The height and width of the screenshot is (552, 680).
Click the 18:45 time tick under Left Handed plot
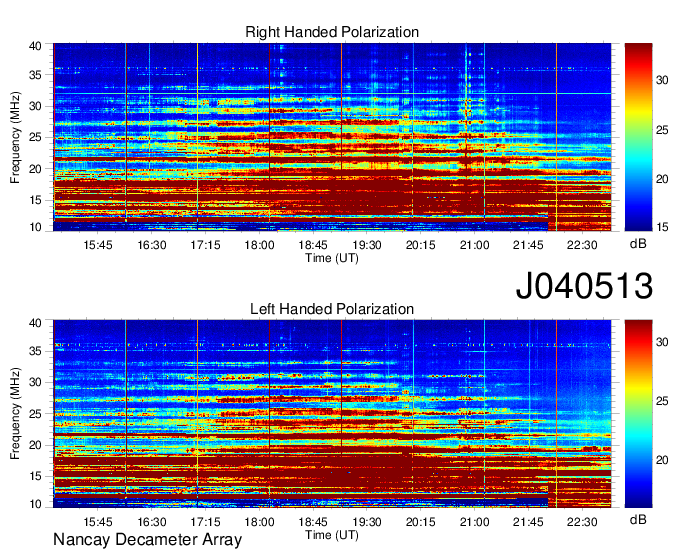(313, 522)
